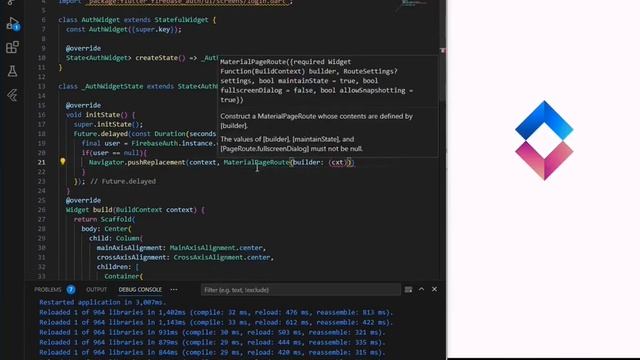
Task: Click the '// Future.delayed' comment
Action: (123, 181)
